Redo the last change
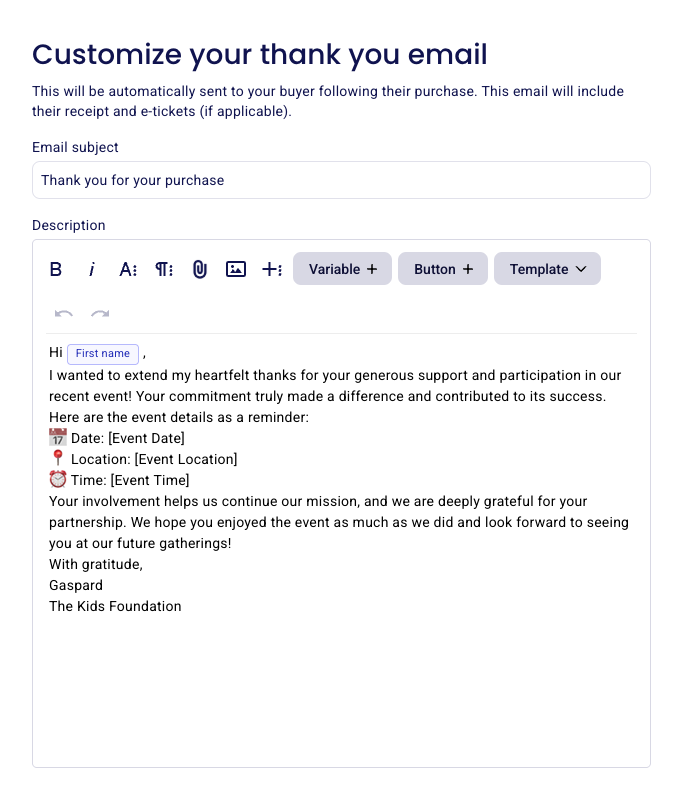This screenshot has height=801, width=688. [x=100, y=314]
